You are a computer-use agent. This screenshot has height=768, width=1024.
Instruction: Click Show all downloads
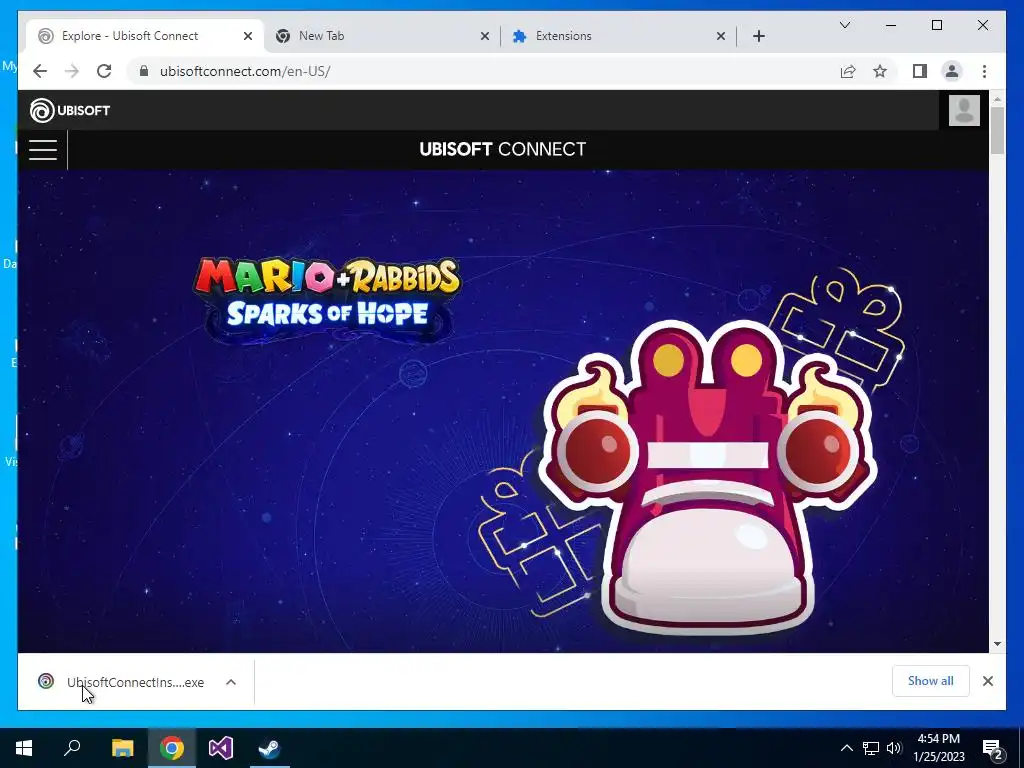931,681
